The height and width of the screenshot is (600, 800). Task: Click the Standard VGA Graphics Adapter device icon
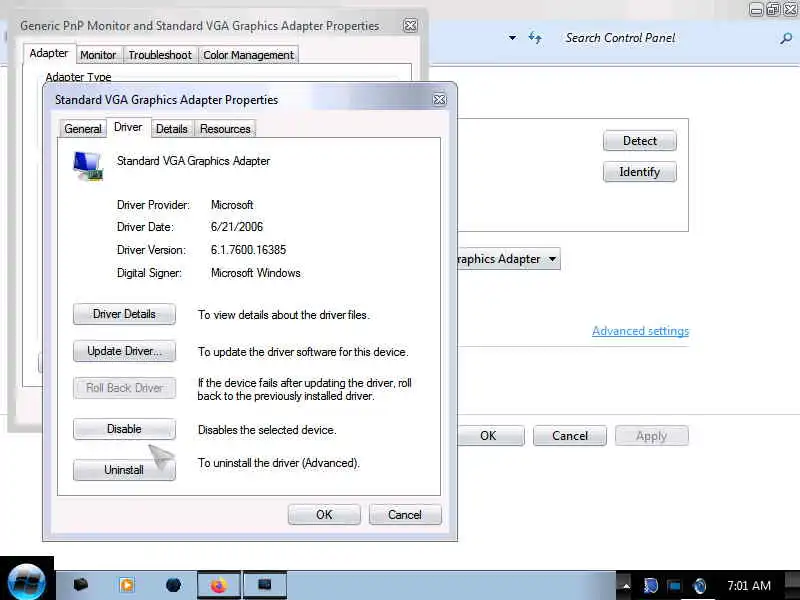pyautogui.click(x=88, y=166)
